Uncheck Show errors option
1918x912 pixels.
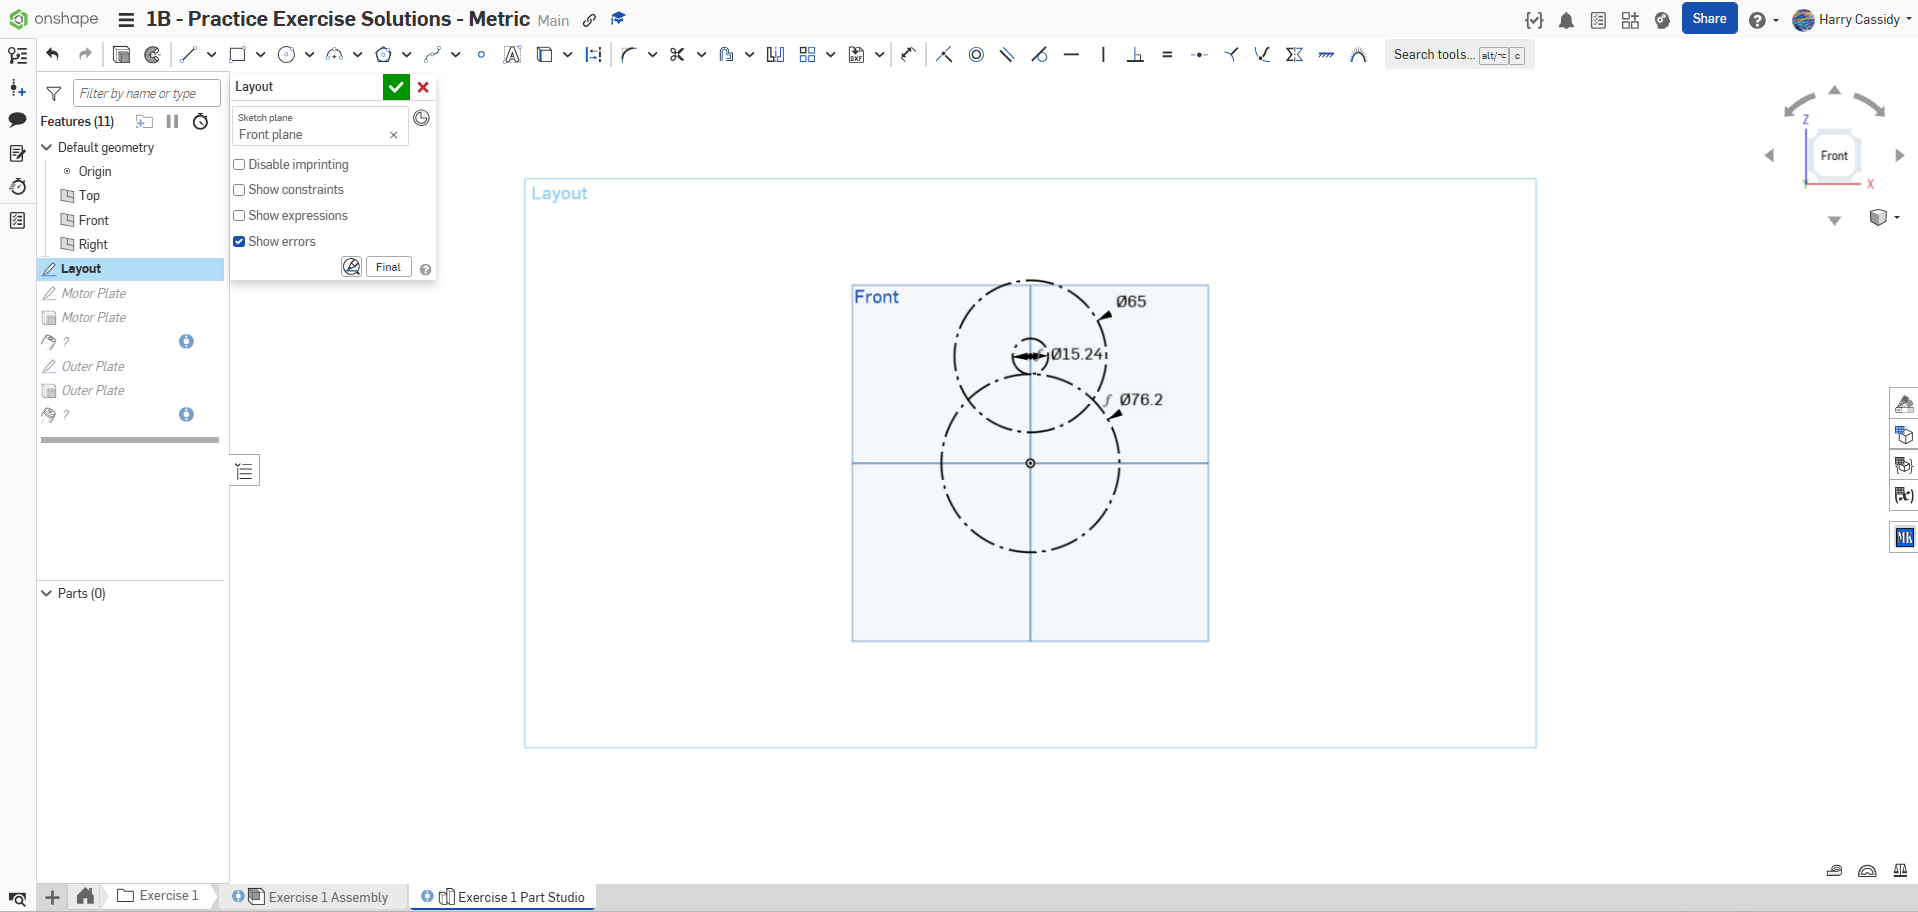tap(239, 242)
